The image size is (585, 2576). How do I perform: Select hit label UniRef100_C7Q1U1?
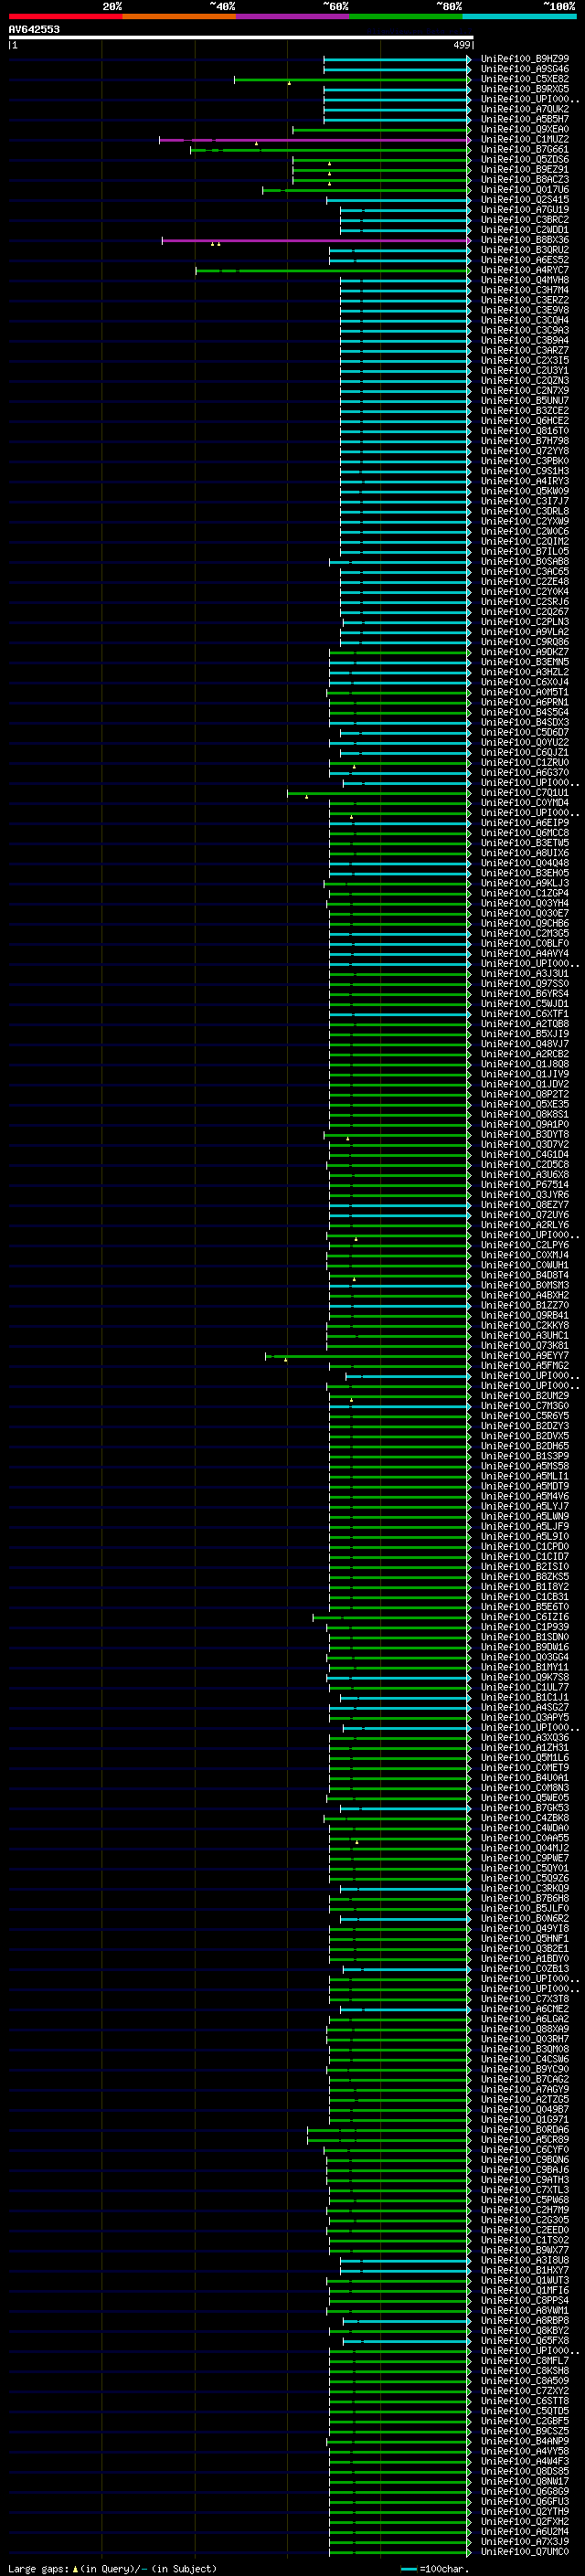pos(525,793)
